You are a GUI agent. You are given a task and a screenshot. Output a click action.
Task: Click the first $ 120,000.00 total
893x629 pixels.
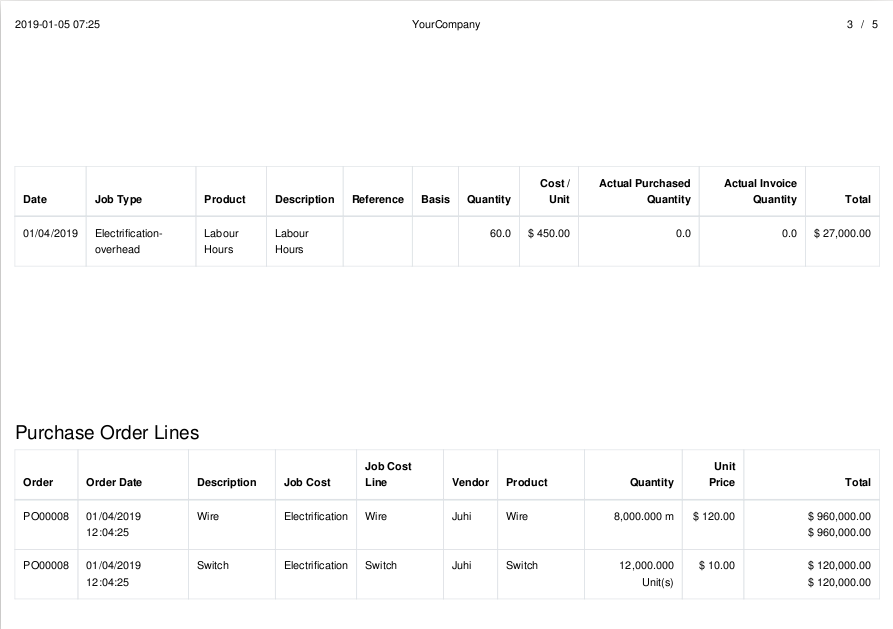pyautogui.click(x=839, y=565)
